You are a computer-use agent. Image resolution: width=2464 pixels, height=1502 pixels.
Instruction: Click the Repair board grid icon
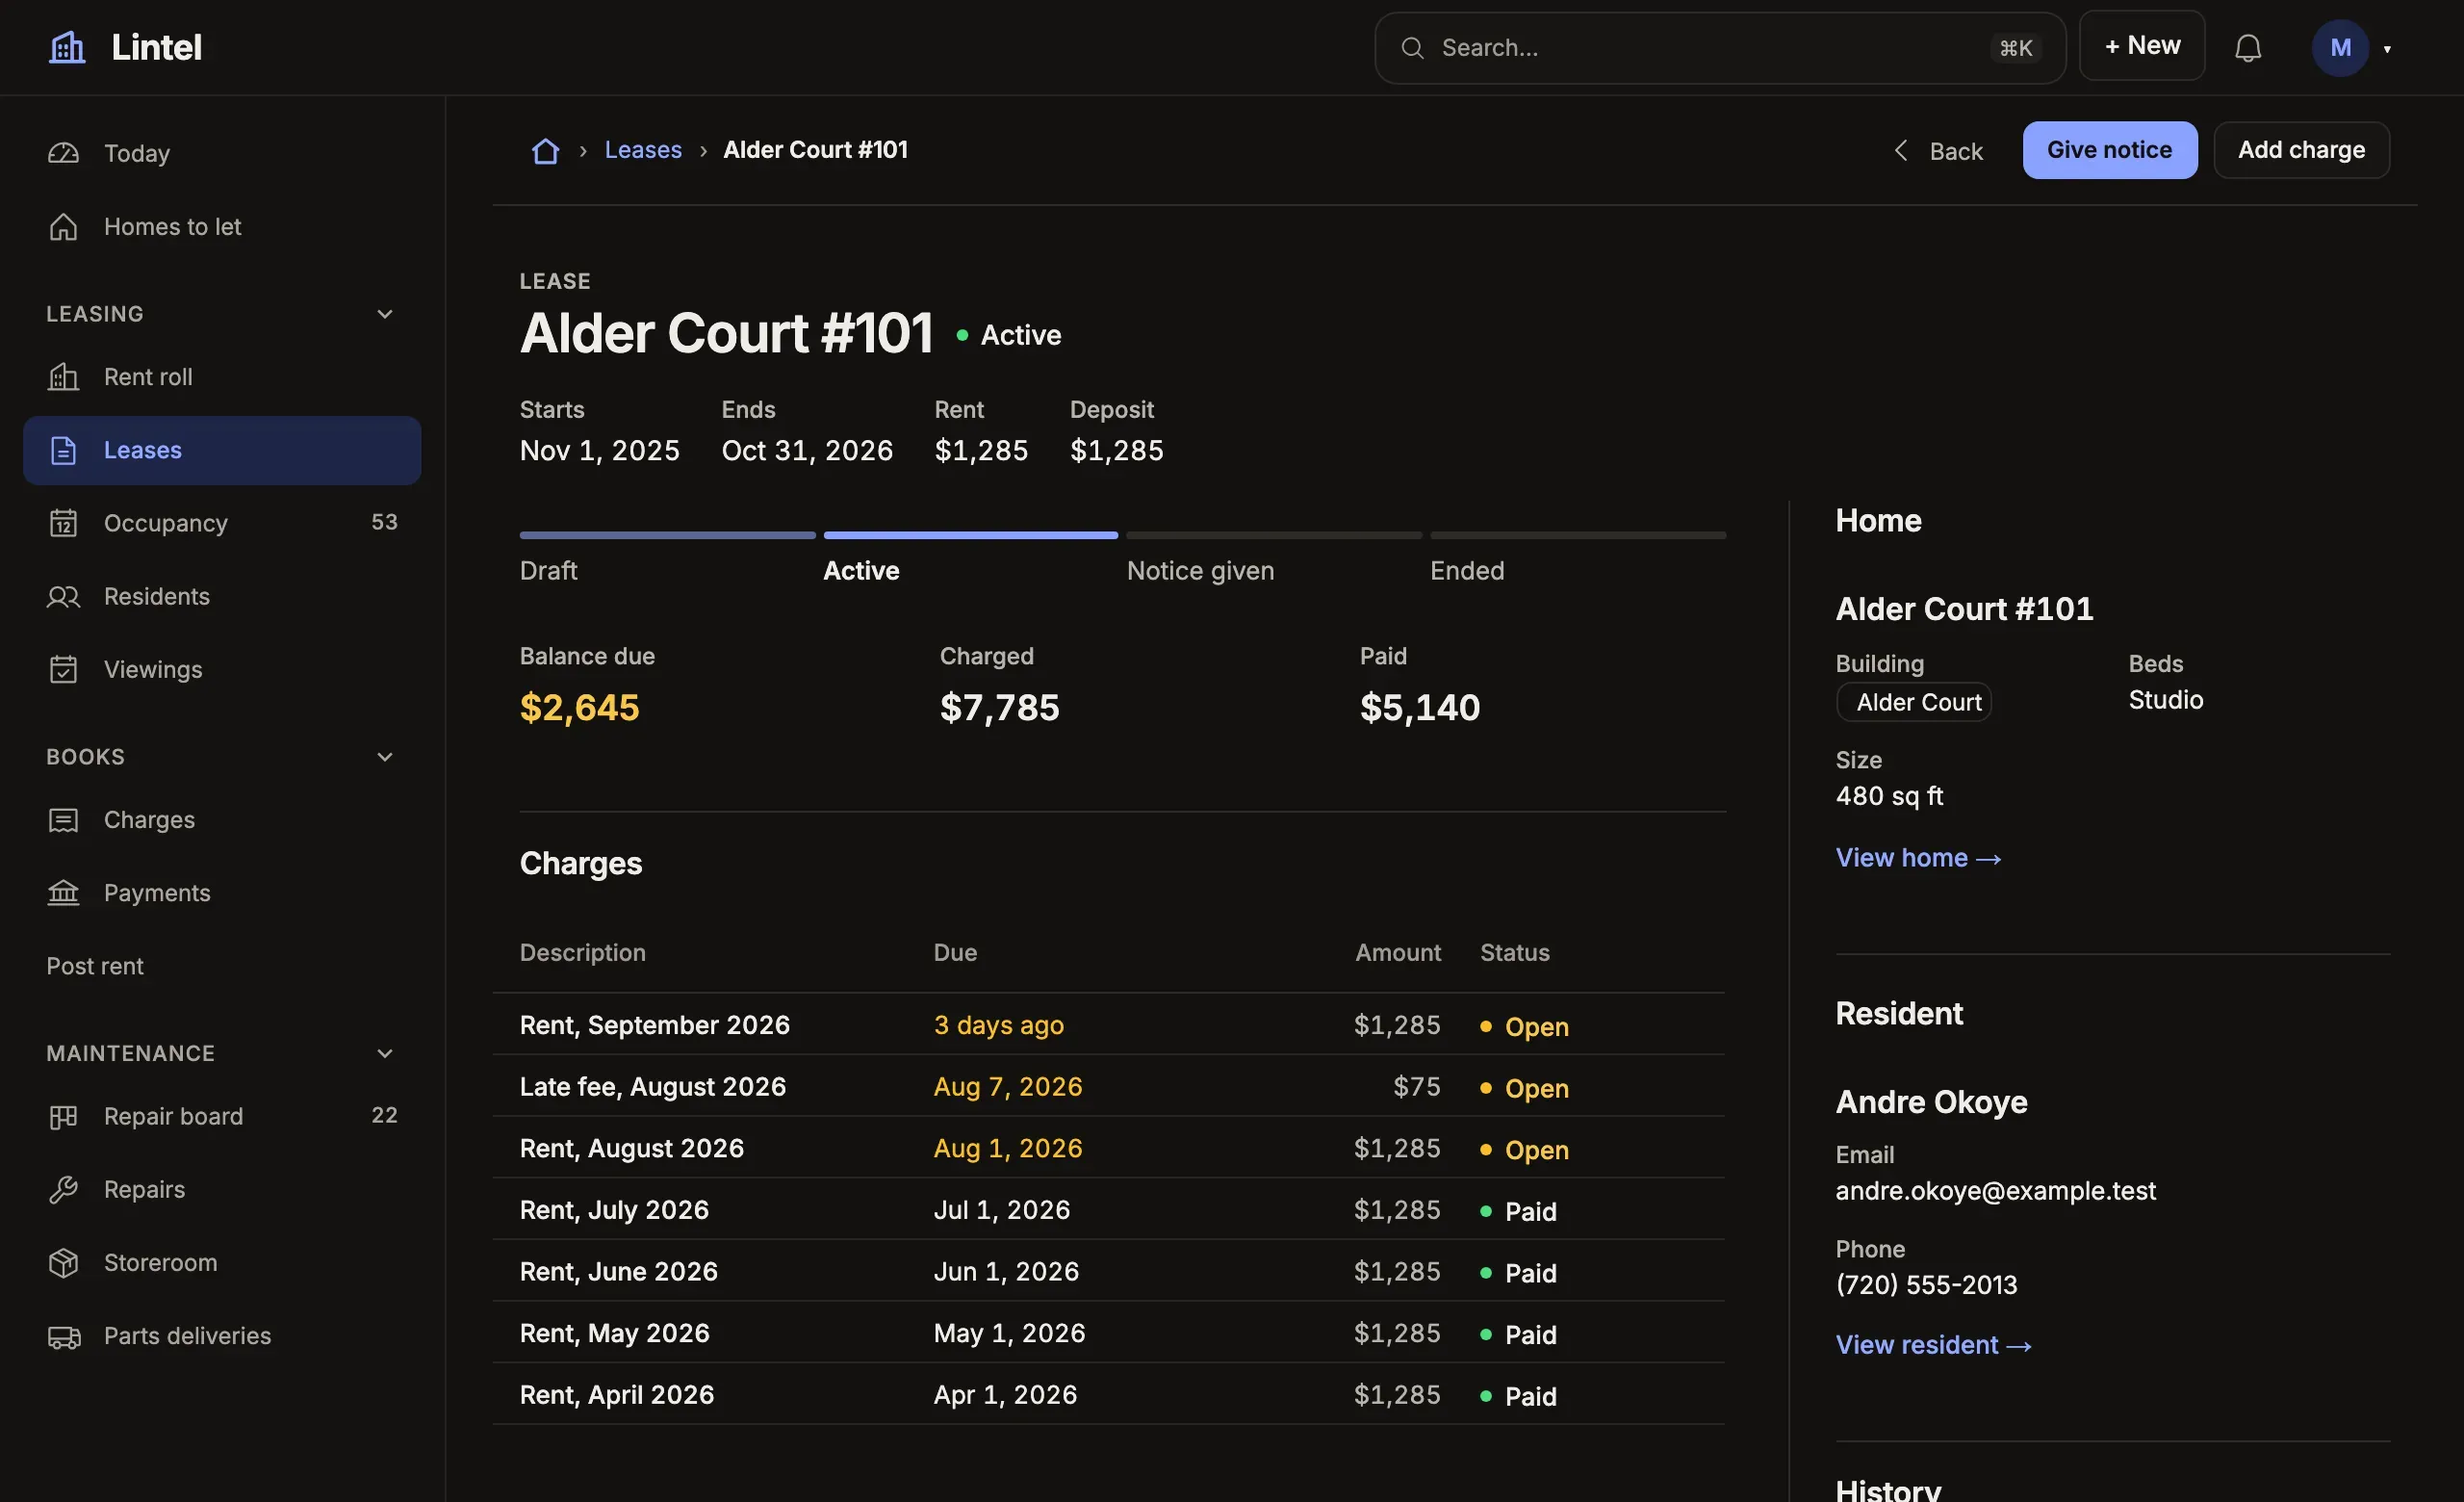pos(64,1116)
